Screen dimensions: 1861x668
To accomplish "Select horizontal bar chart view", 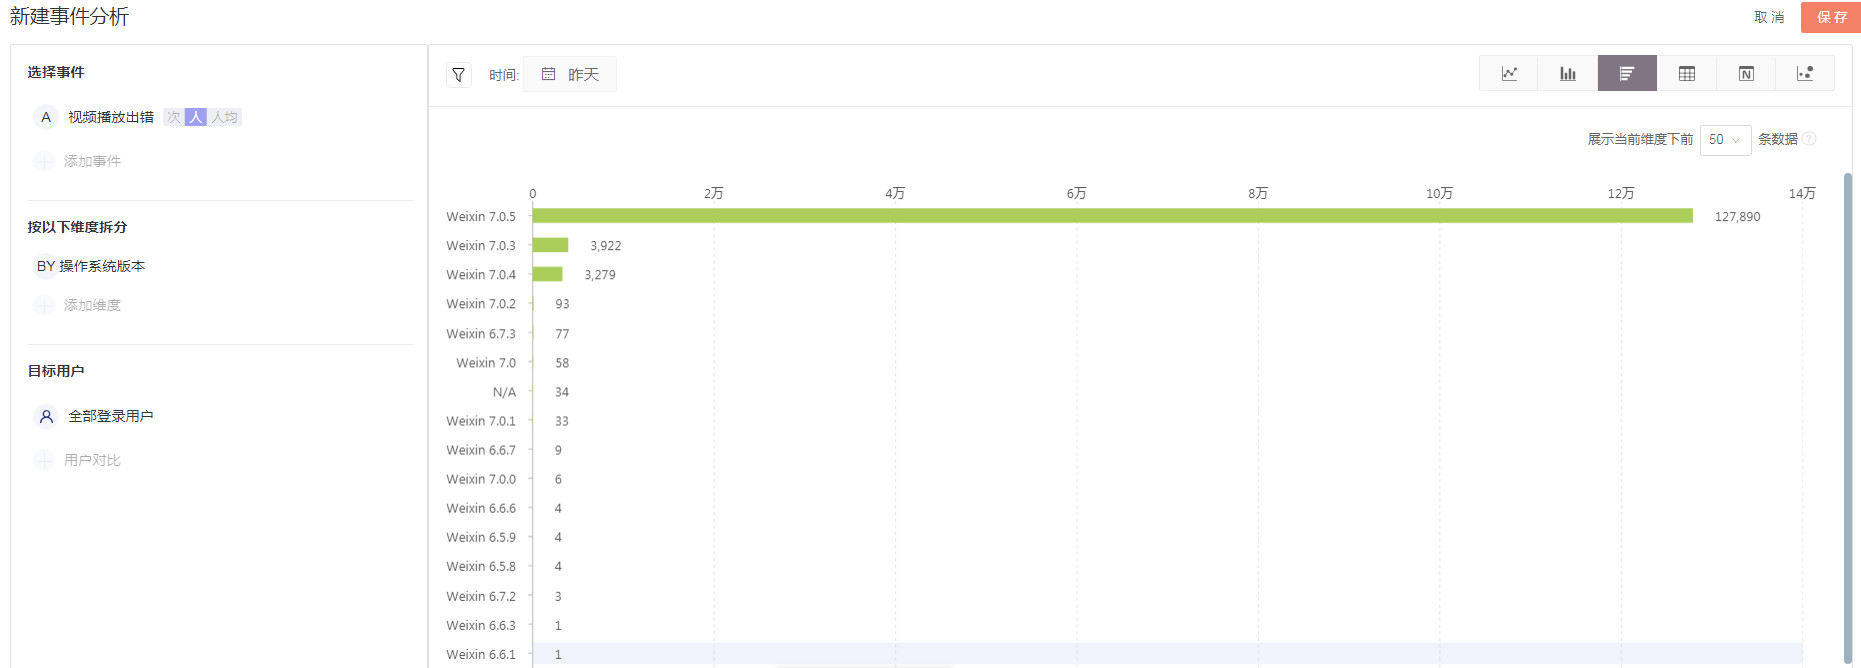I will coord(1627,74).
